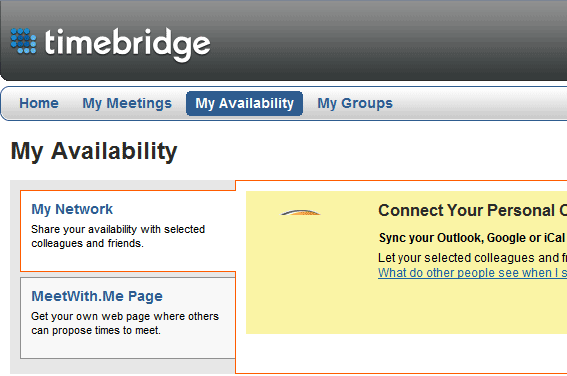Select the My Availability tab
567x376 pixels.
point(244,103)
